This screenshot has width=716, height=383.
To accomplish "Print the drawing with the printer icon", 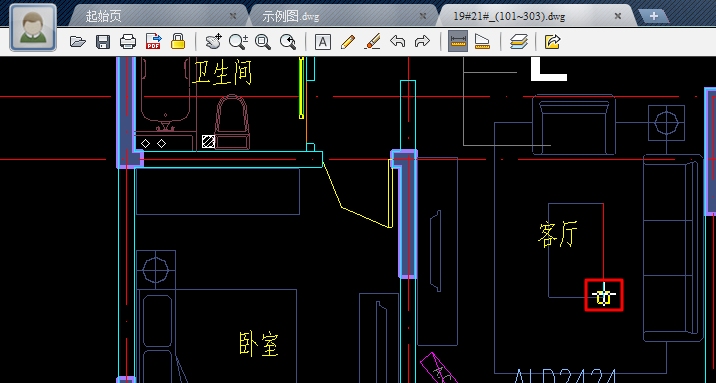I will coord(128,42).
